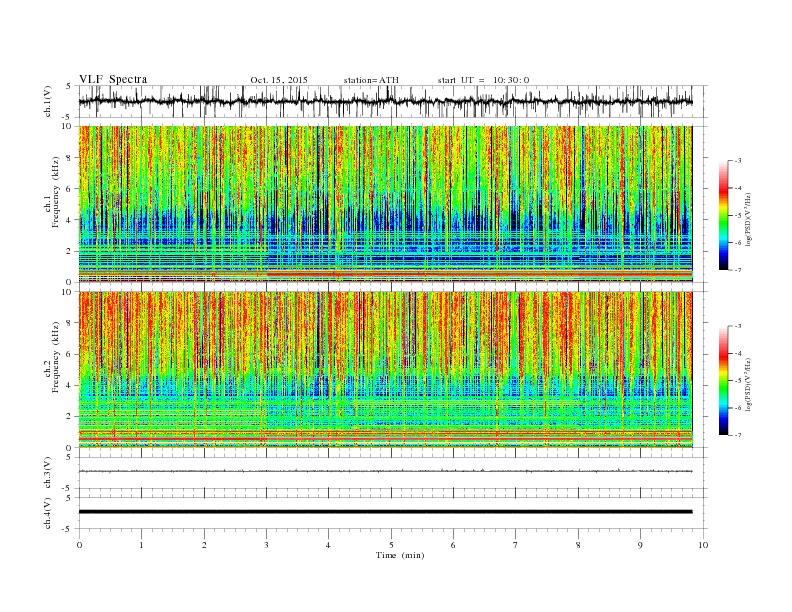Screen dimensions: 792x612
Task: Click the ch.1 spectrogram plot
Action: (x=385, y=204)
